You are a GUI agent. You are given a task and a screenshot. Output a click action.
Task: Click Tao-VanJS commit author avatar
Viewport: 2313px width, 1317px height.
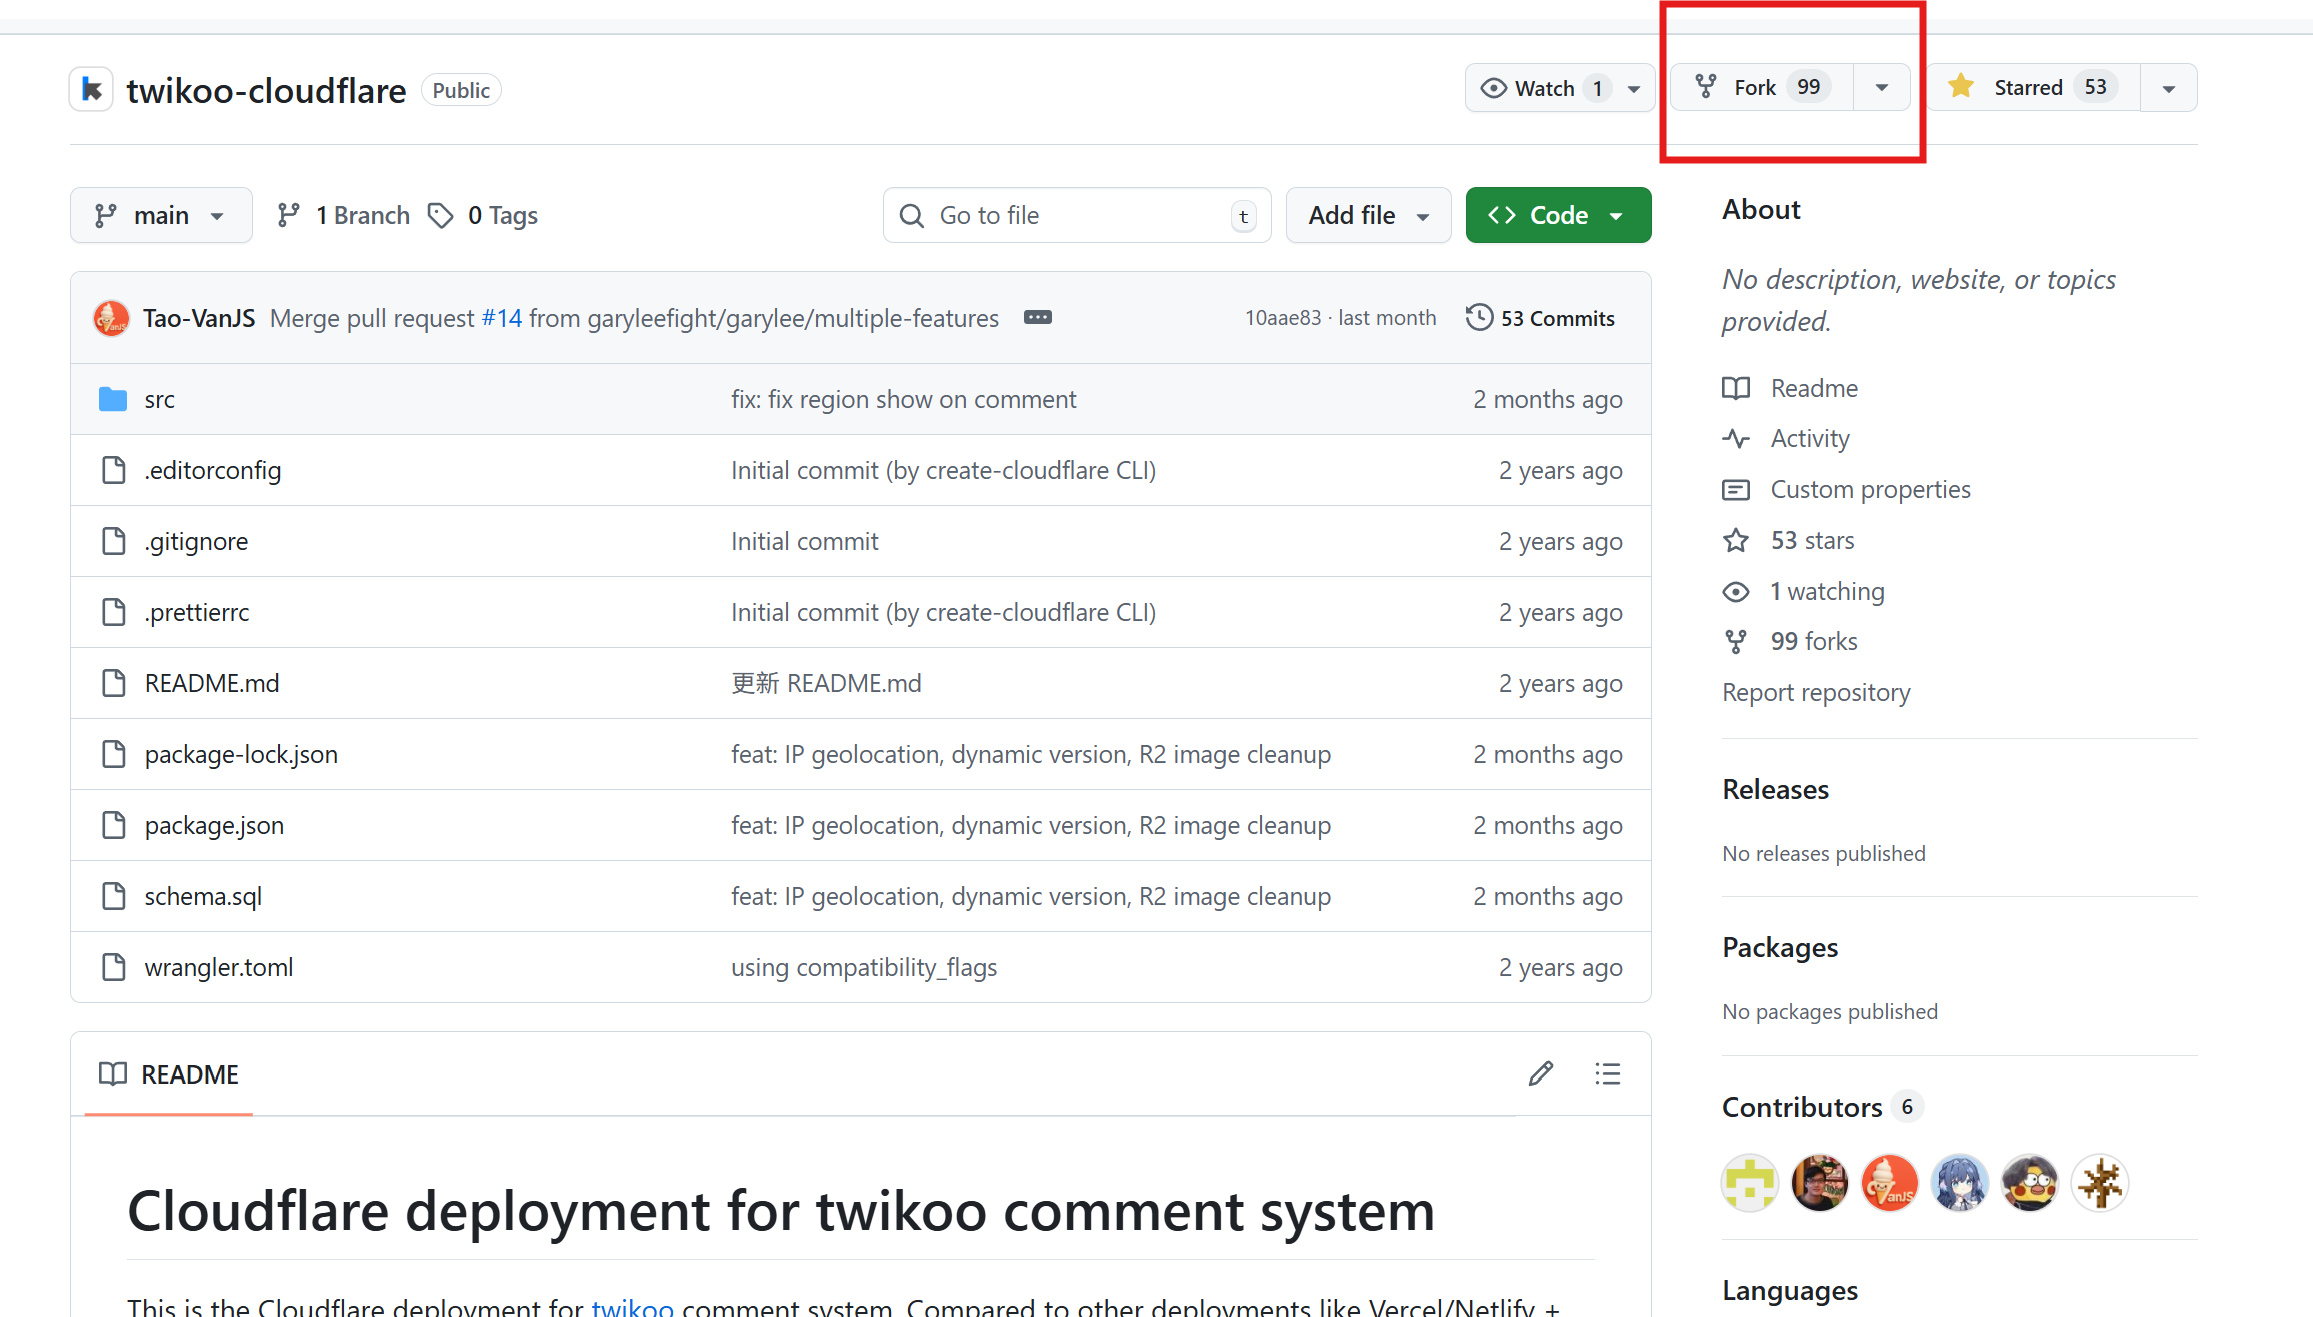[111, 319]
